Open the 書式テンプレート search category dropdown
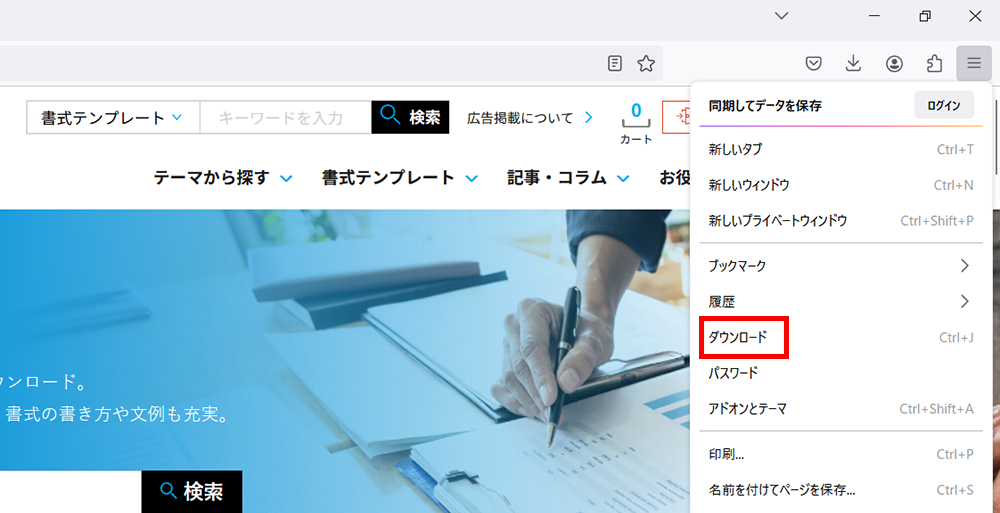1000x513 pixels. point(113,118)
